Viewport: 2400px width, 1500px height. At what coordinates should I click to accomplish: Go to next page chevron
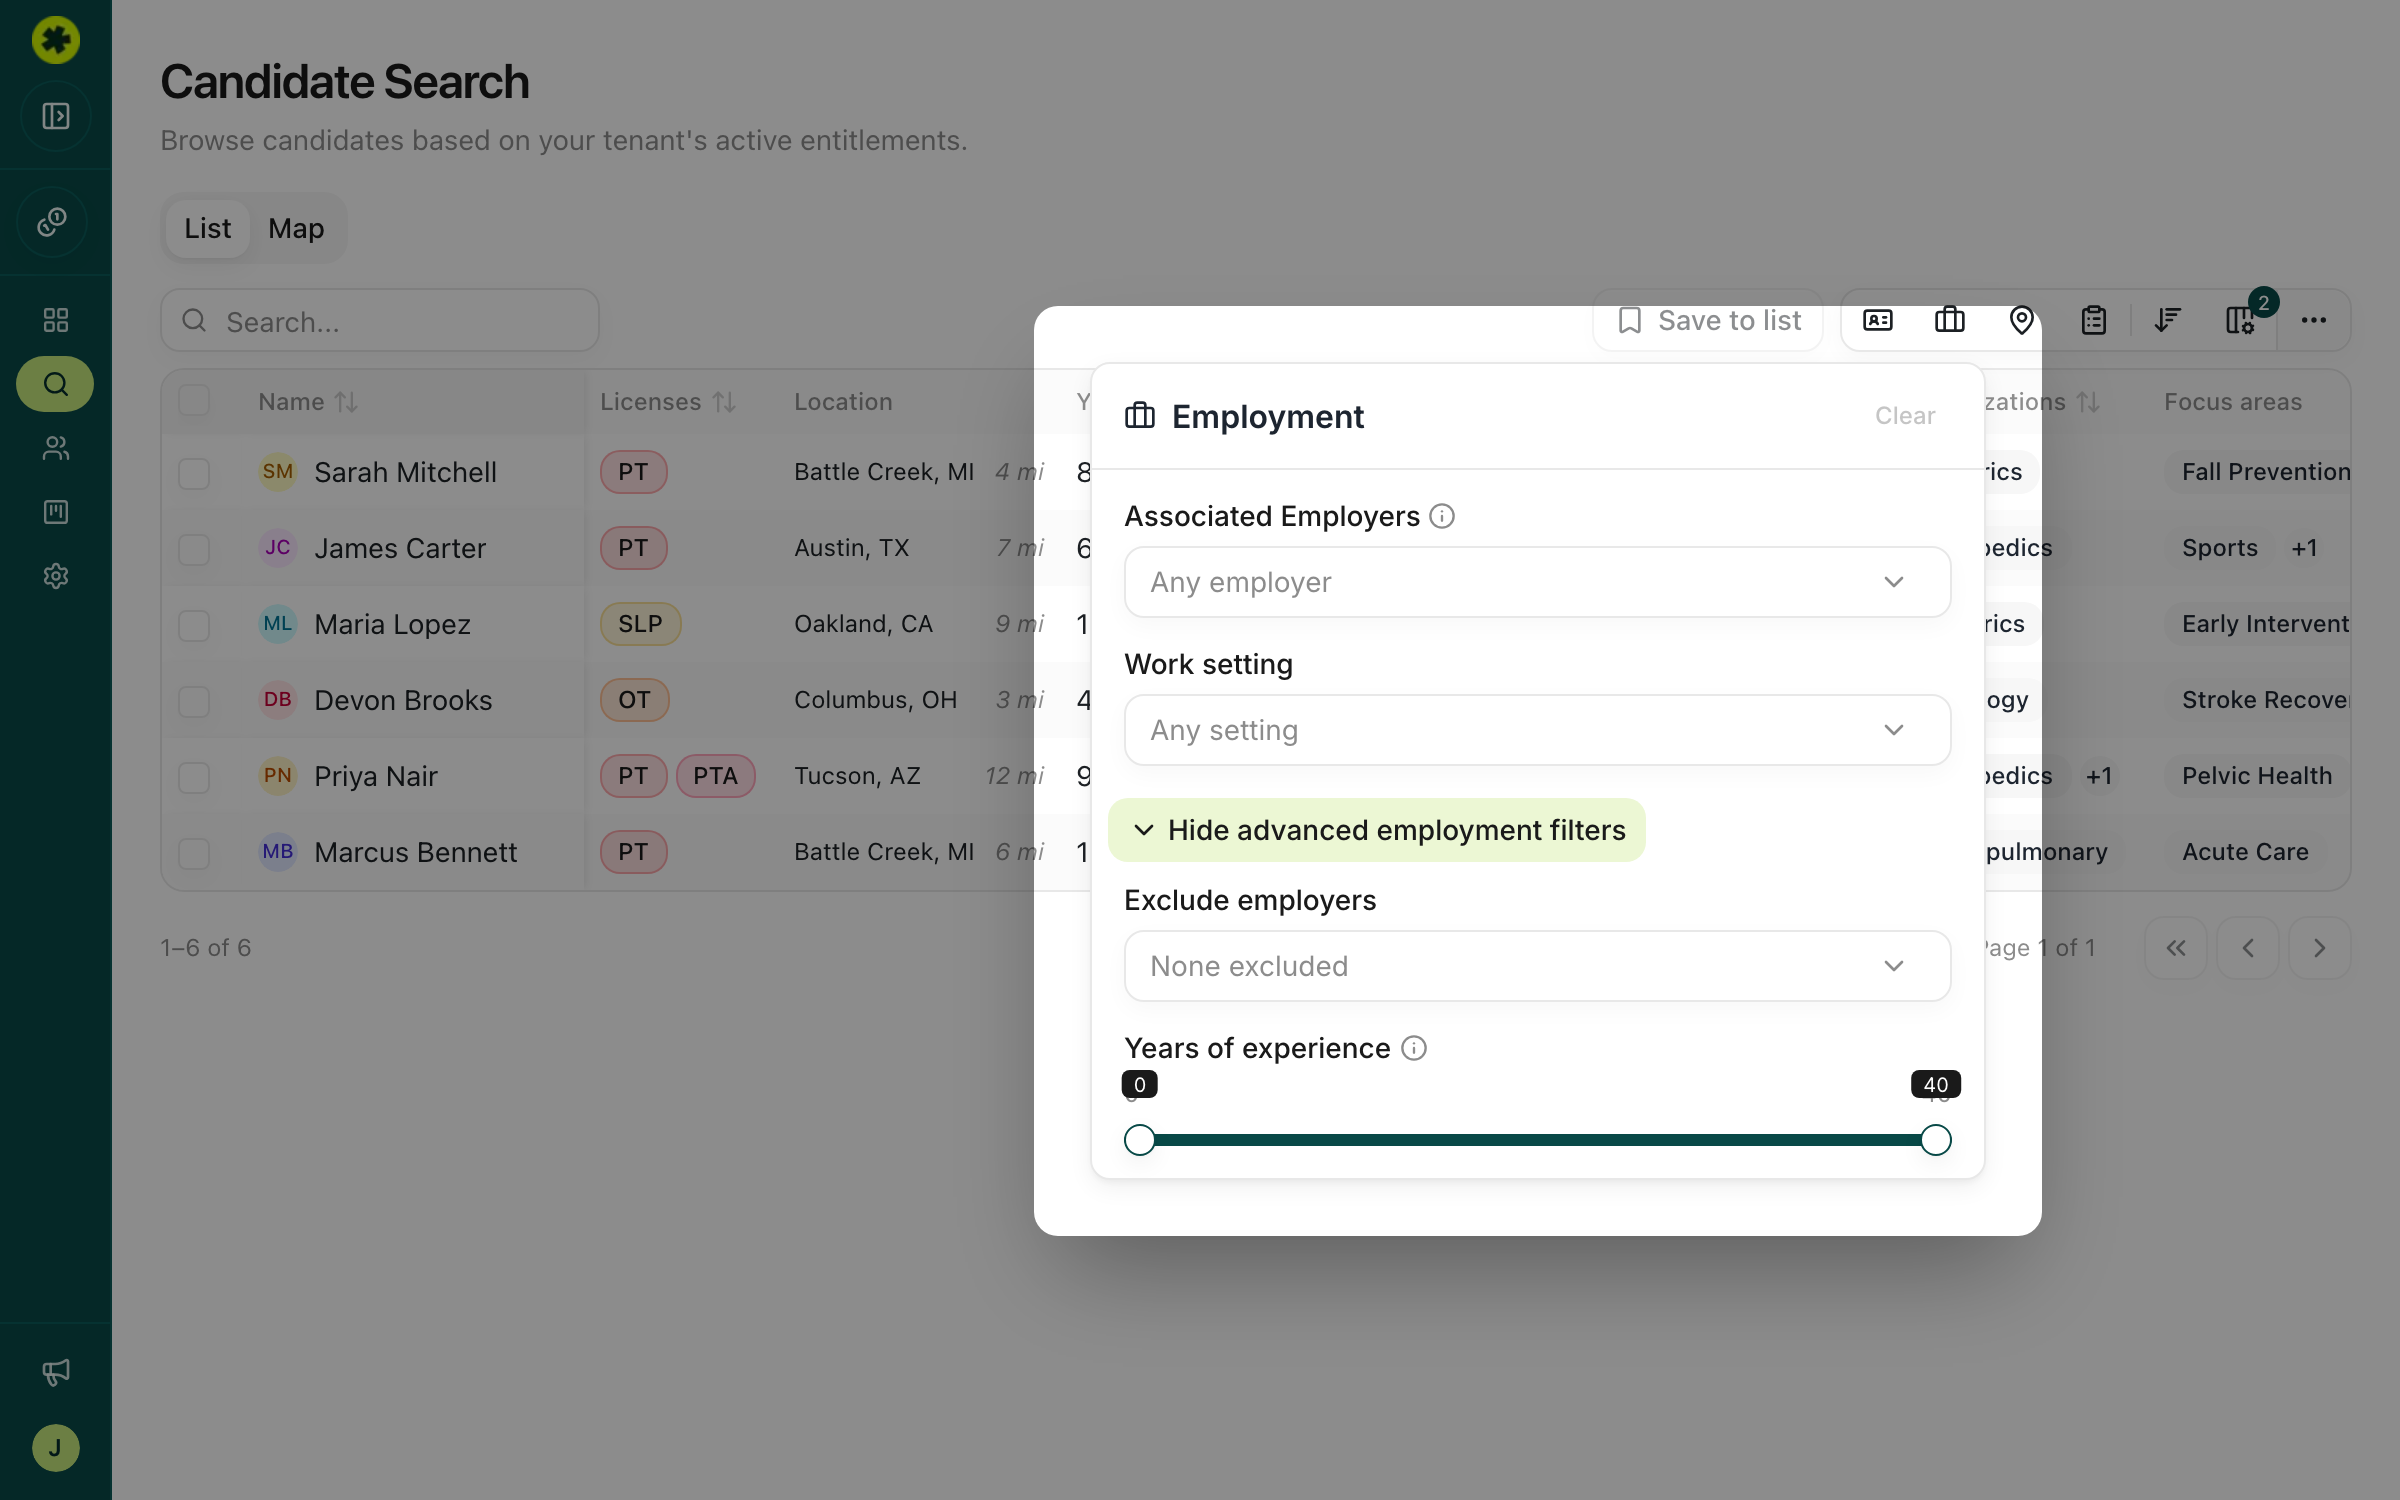[2320, 948]
